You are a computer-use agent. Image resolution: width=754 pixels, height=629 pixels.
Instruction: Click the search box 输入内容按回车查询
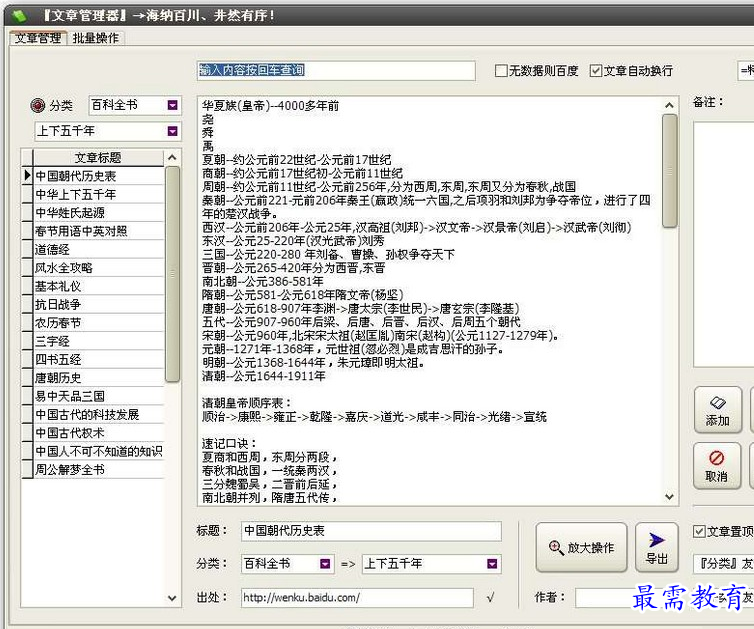335,70
